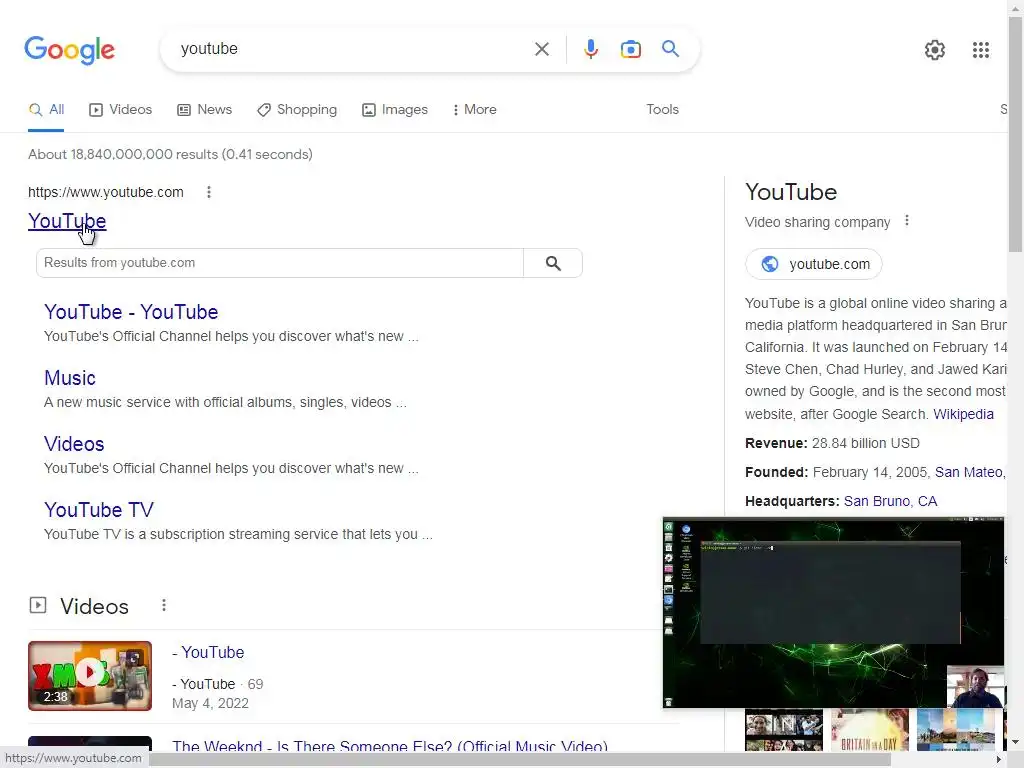Viewport: 1024px width, 768px height.
Task: Switch to the Videos search tab
Action: click(x=120, y=110)
